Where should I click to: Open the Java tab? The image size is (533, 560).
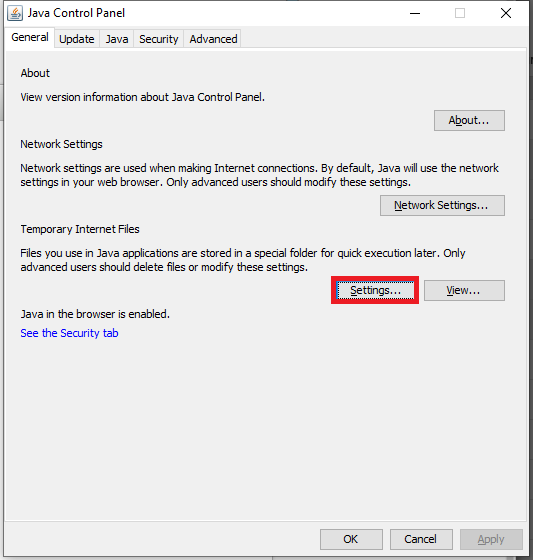116,39
